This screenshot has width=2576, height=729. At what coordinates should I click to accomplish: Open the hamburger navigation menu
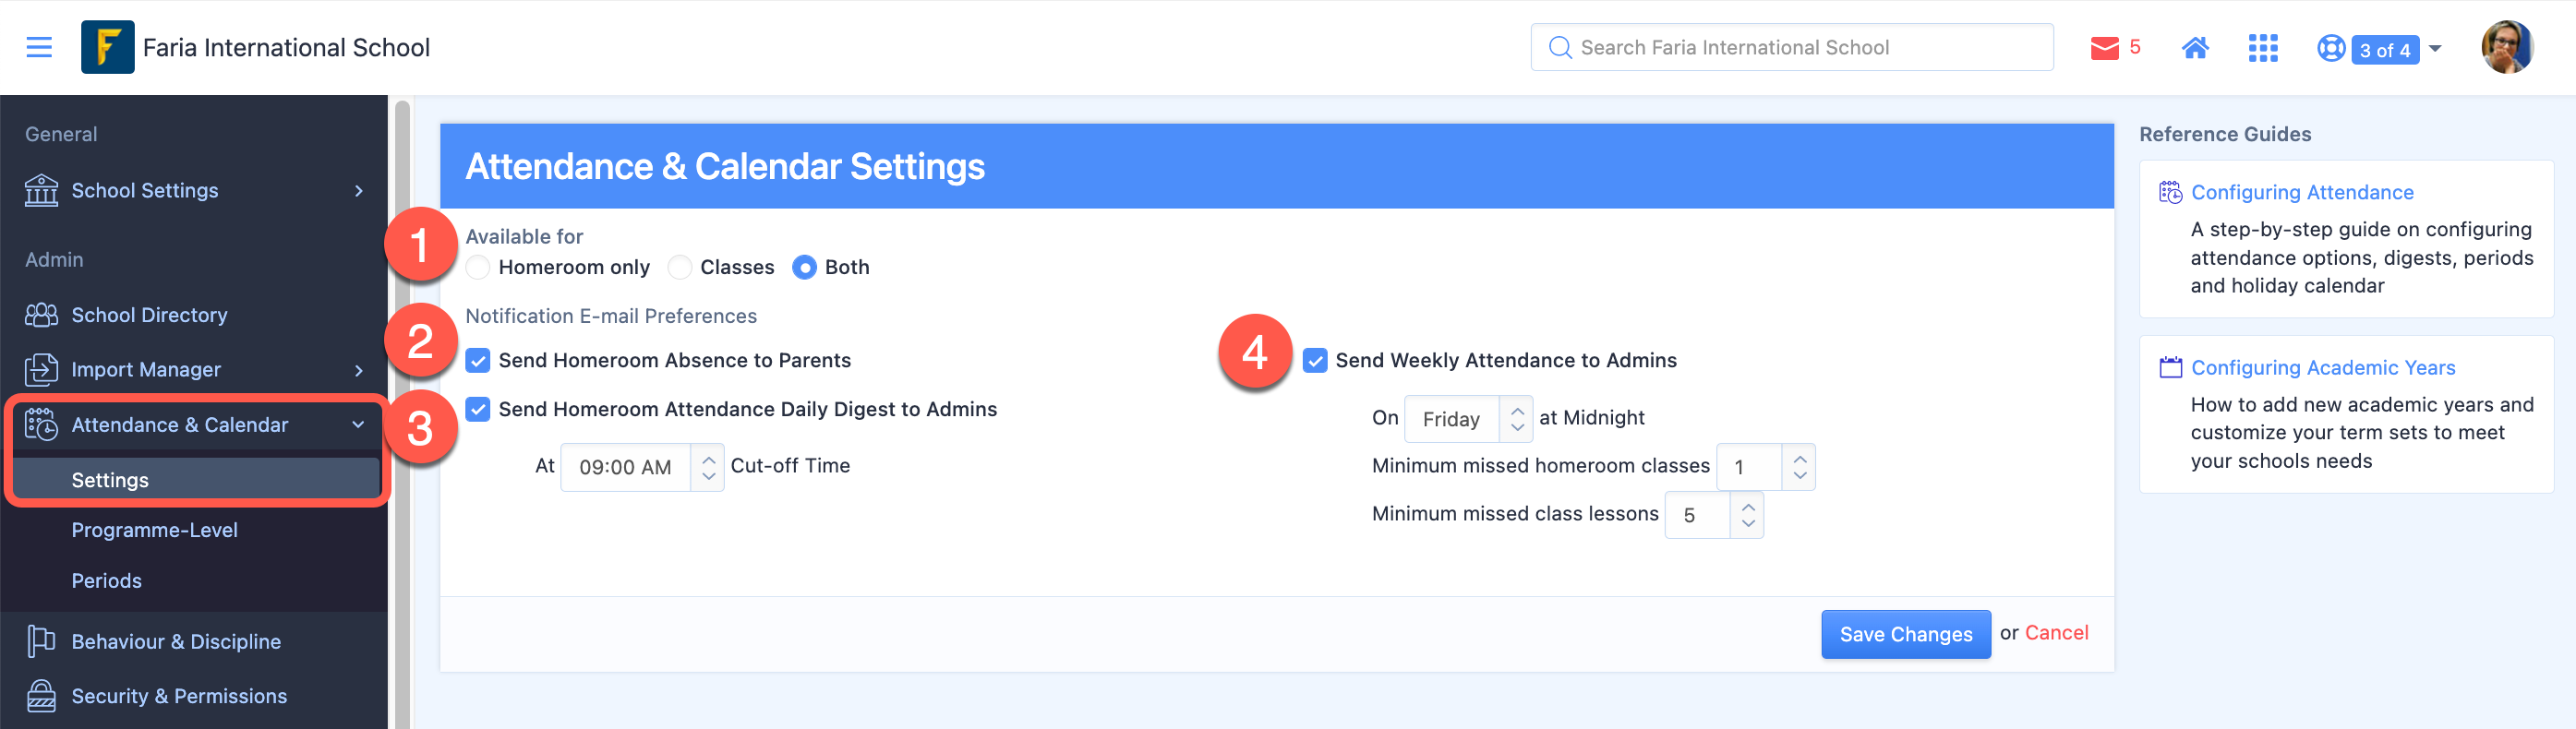tap(39, 47)
